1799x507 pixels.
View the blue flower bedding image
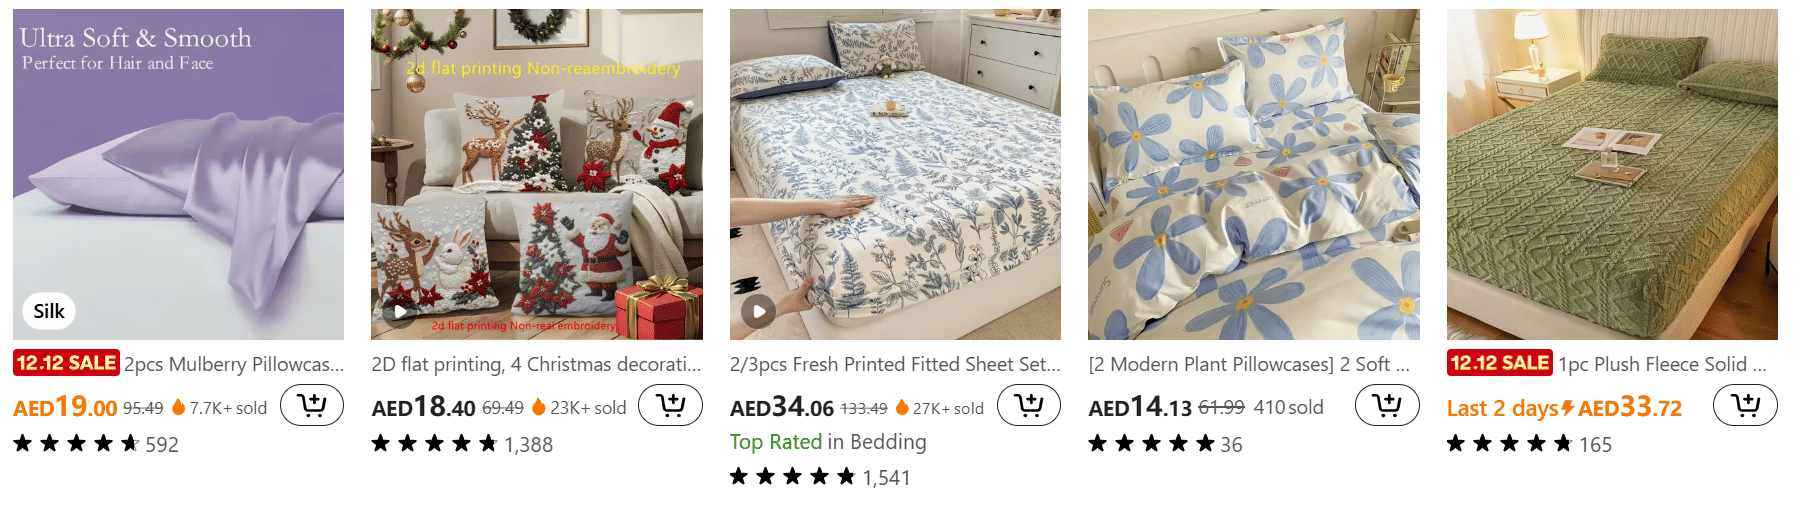click(x=1254, y=175)
